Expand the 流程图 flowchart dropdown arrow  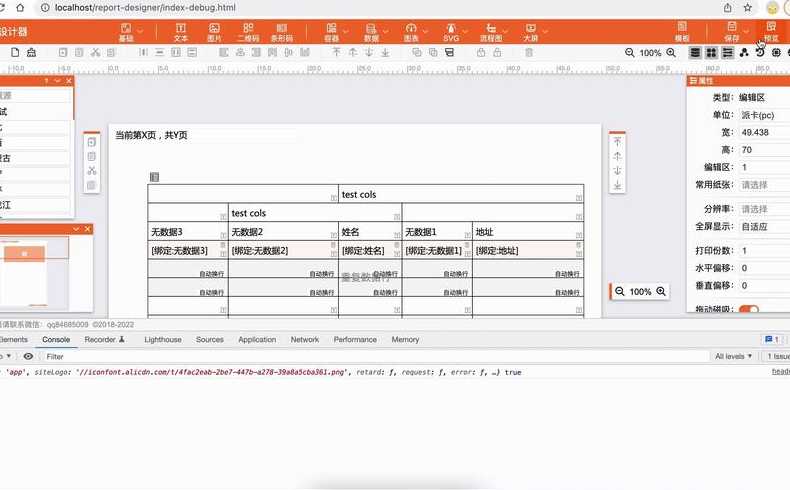point(505,31)
